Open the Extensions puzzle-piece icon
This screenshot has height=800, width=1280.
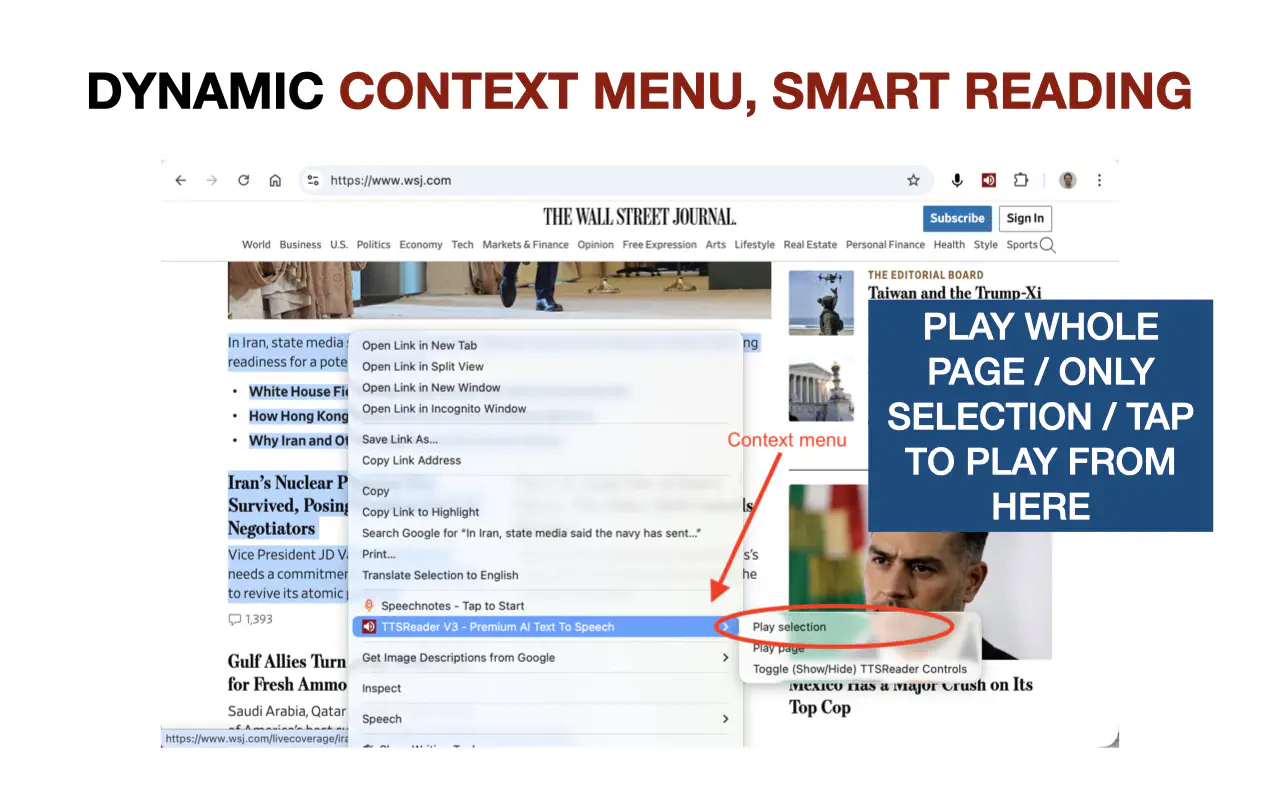click(1021, 180)
